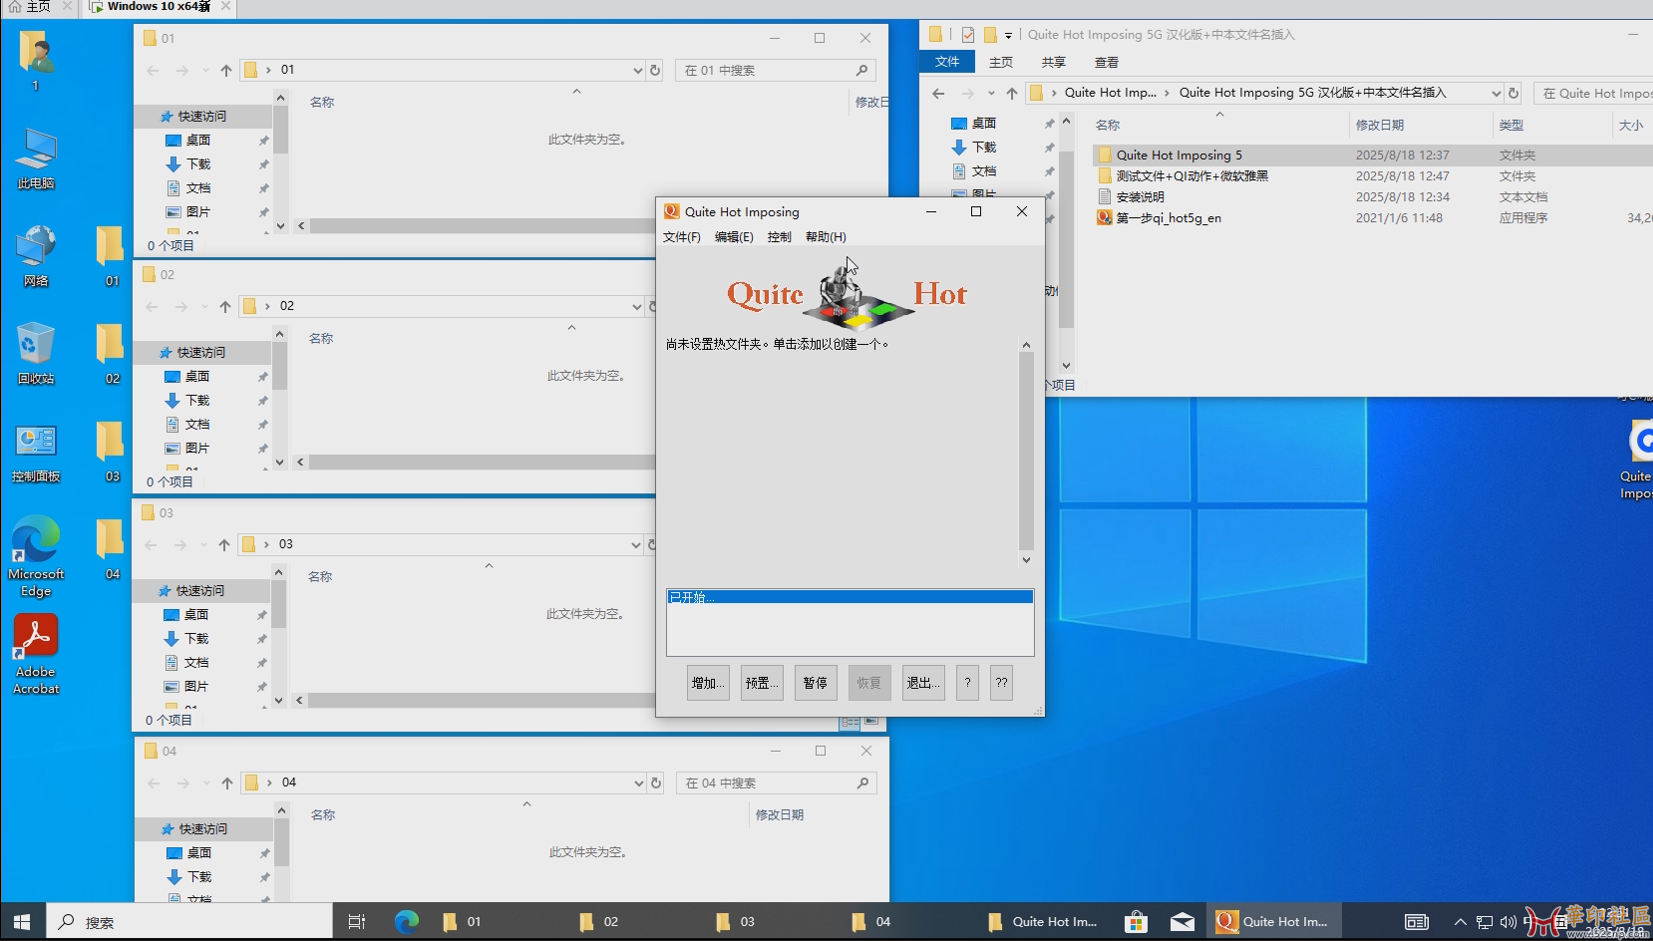This screenshot has width=1653, height=941.
Task: Open recent locations dropdown in Quite Hot Explorer
Action: (x=991, y=93)
